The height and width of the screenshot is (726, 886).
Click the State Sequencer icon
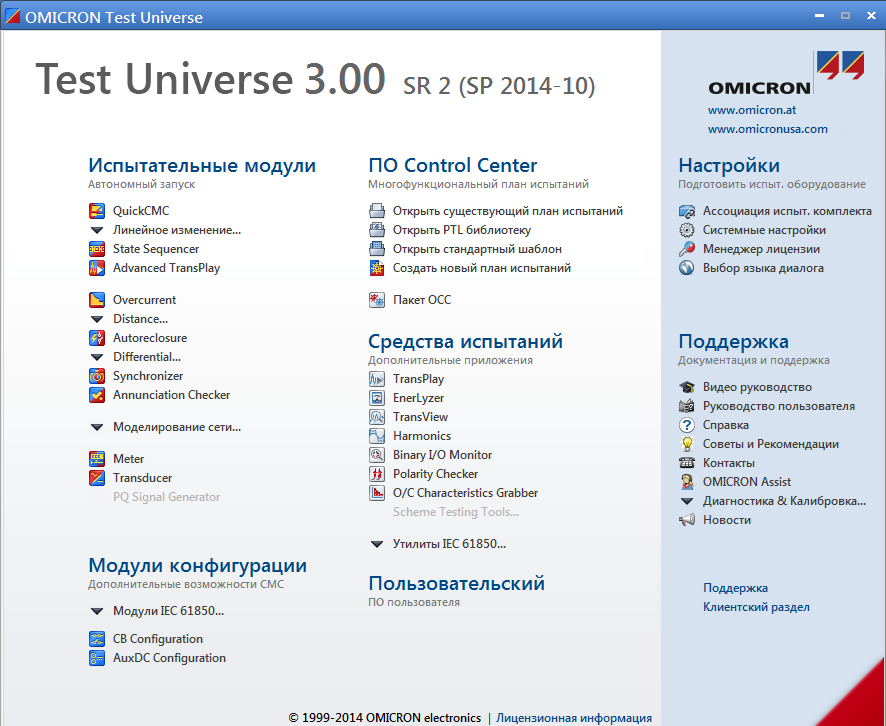(x=97, y=249)
